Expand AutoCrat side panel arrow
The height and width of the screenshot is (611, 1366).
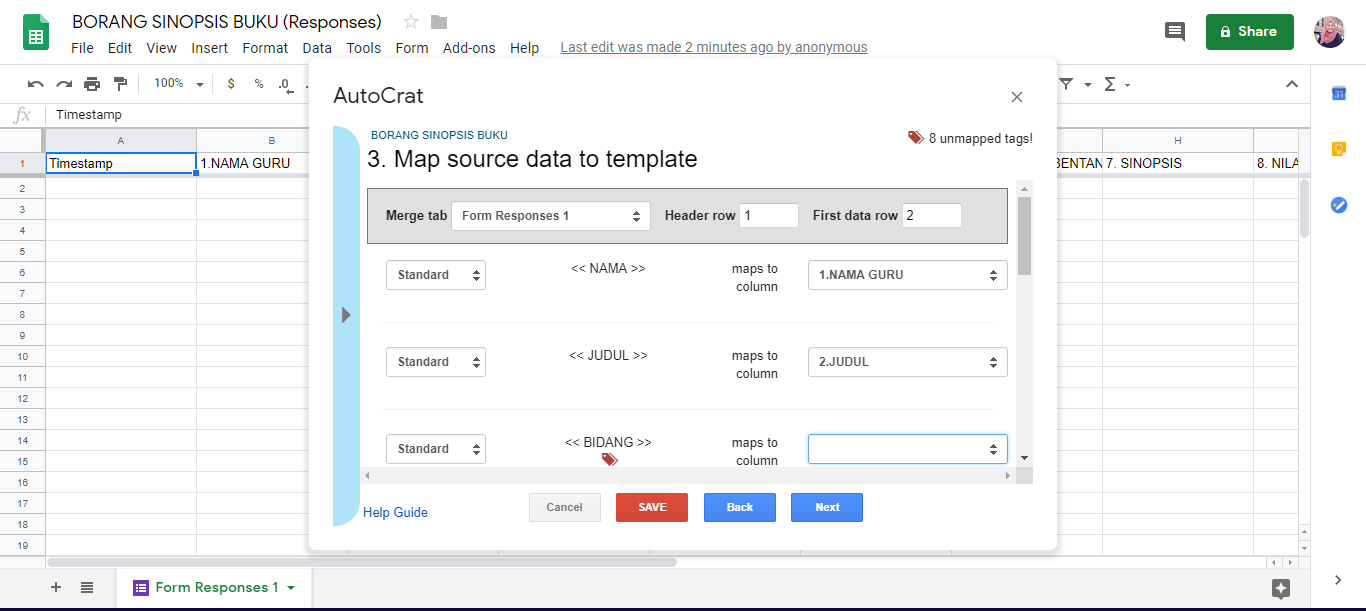(x=346, y=315)
